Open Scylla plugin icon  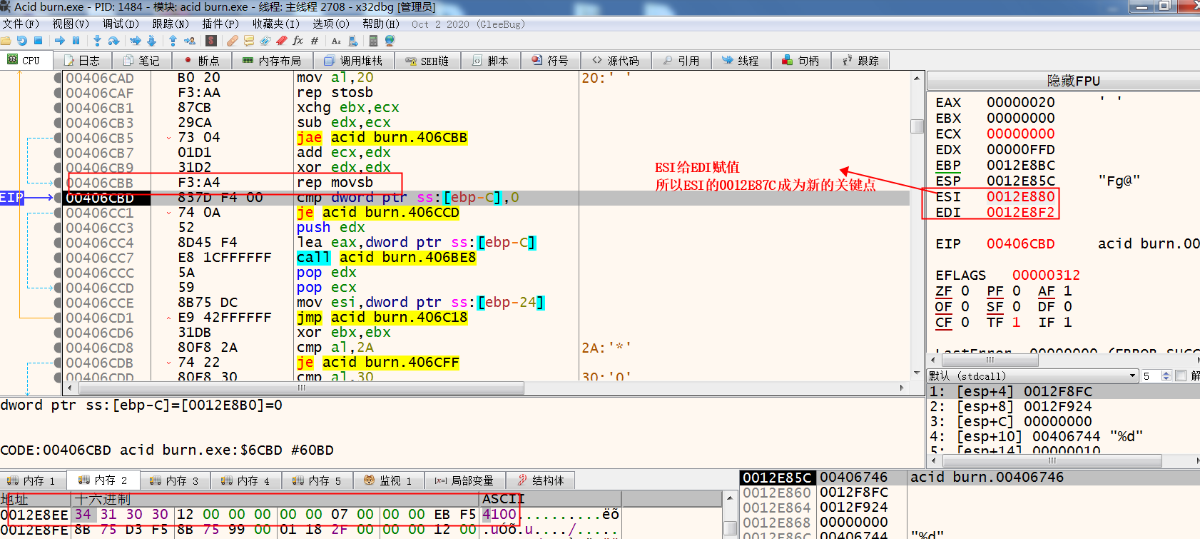(210, 41)
